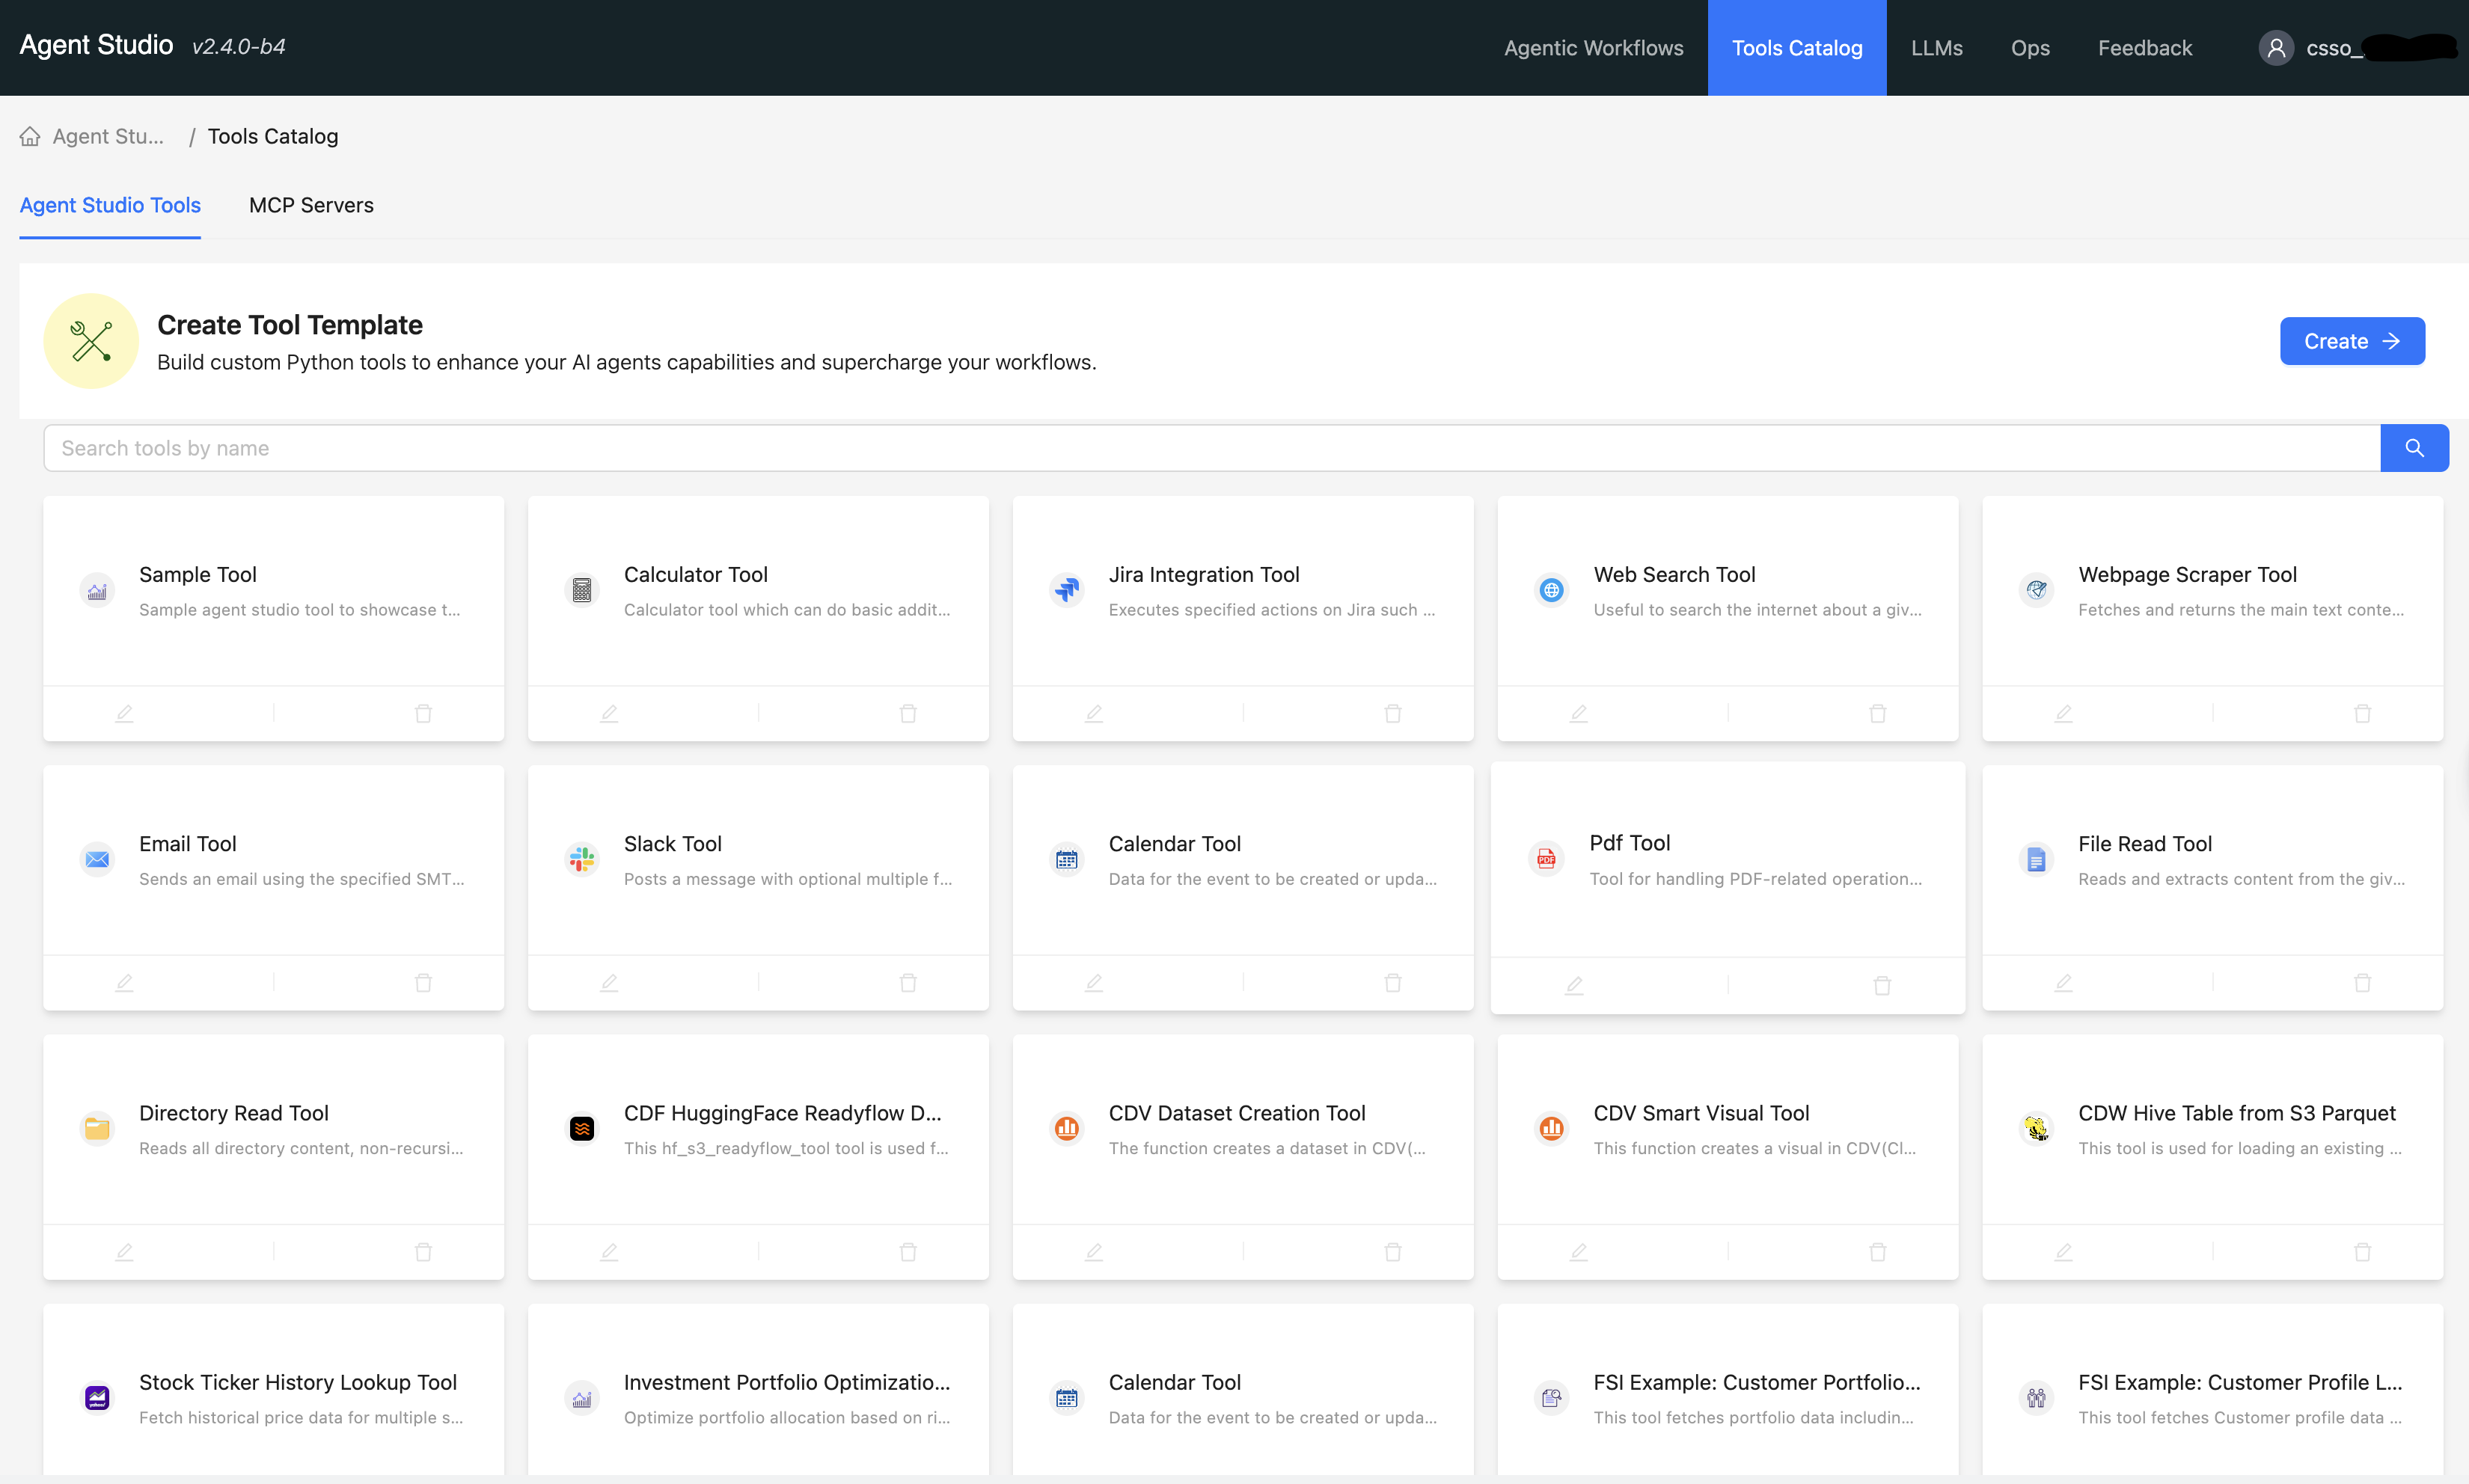Delete the Email Tool via trash icon
The height and width of the screenshot is (1484, 2469).
423,982
